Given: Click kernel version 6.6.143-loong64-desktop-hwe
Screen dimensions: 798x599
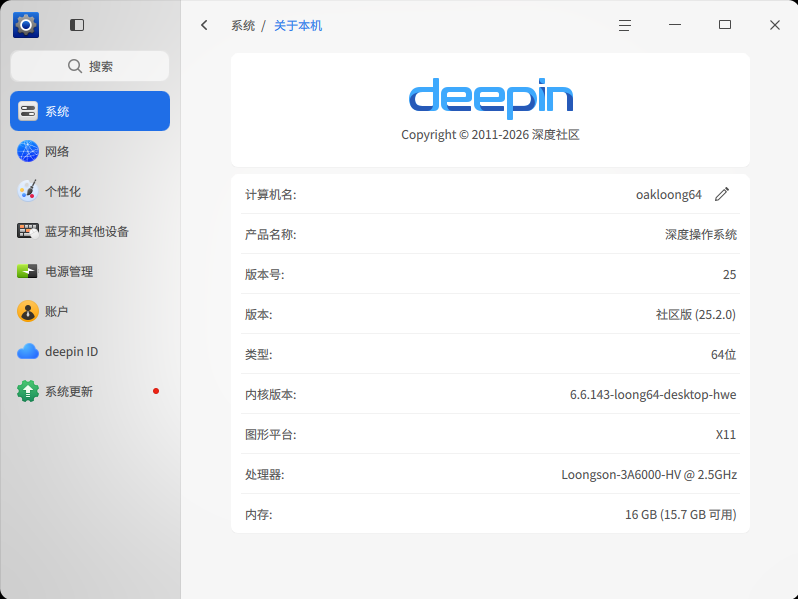Looking at the screenshot, I should coord(653,395).
